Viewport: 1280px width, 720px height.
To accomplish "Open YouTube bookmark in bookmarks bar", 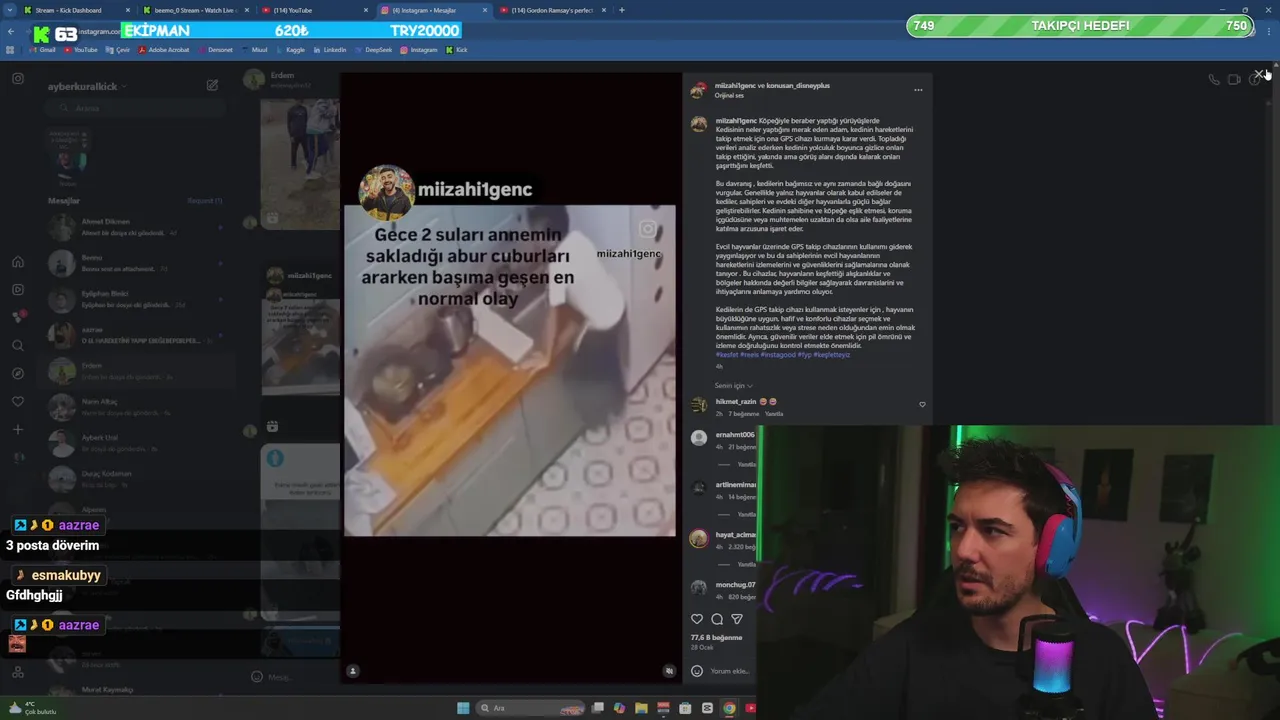I will click(82, 50).
